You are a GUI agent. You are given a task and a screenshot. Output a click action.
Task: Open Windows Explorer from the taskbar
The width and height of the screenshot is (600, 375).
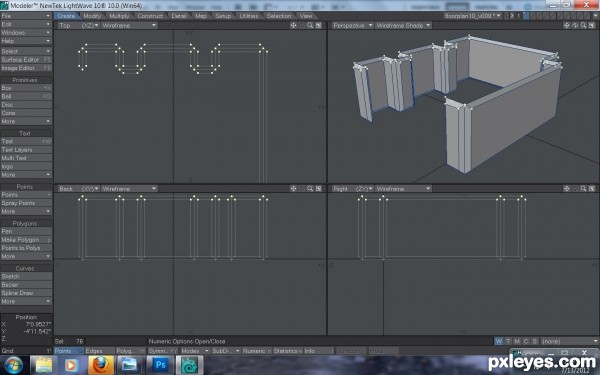click(44, 365)
